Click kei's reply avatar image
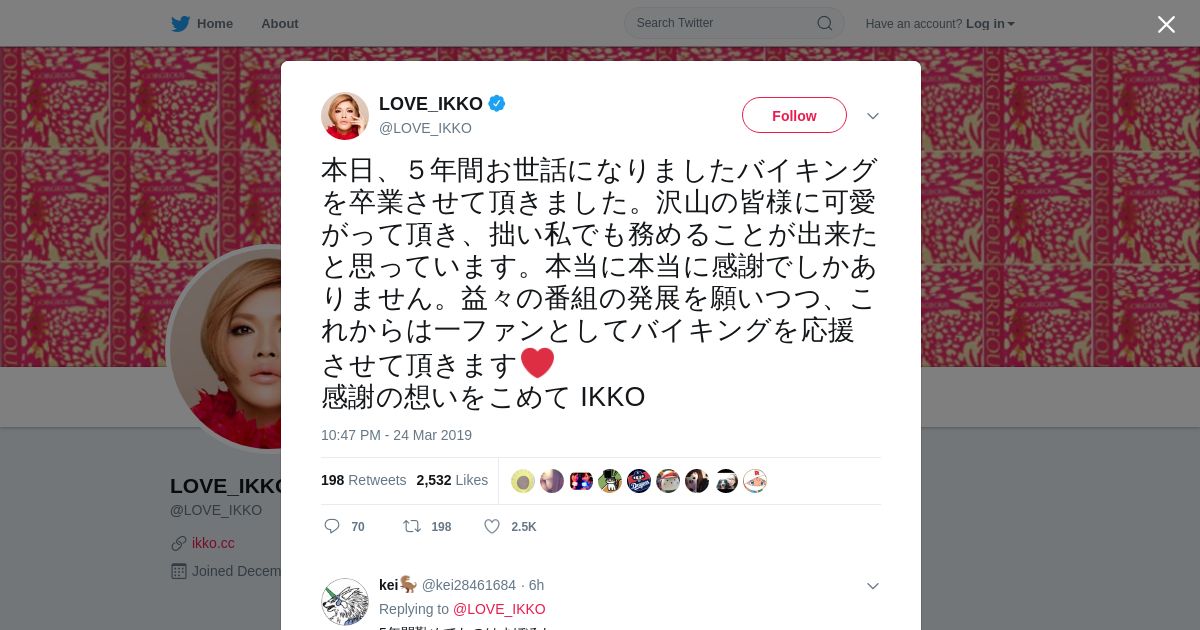Screen dimensions: 1200x630 (345, 602)
